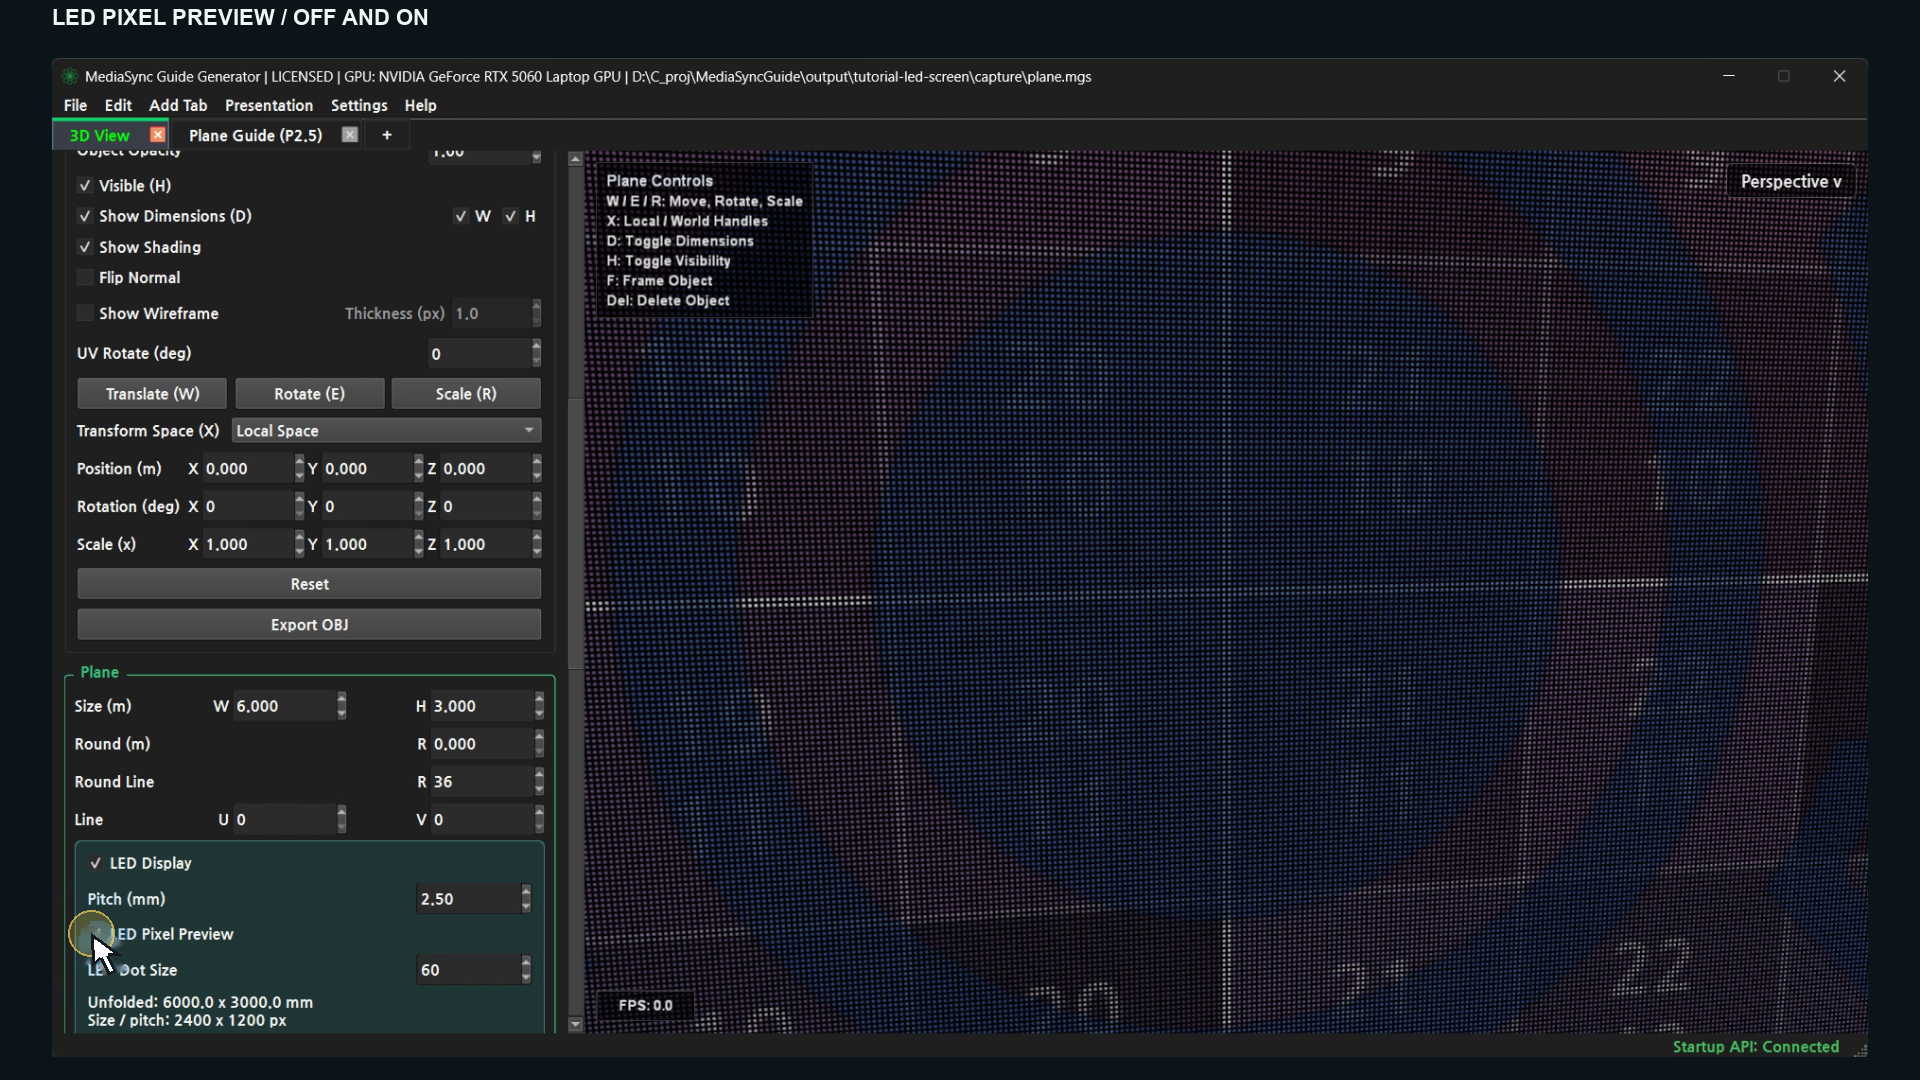The width and height of the screenshot is (1920, 1080).
Task: Toggle LED Display checkbox
Action: tap(96, 863)
